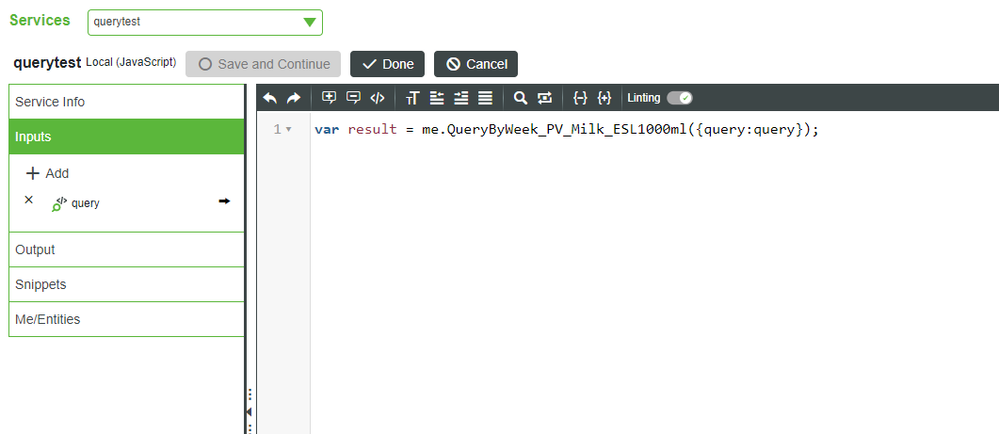Expand all code with the {+} icon
This screenshot has width=999, height=434.
604,98
